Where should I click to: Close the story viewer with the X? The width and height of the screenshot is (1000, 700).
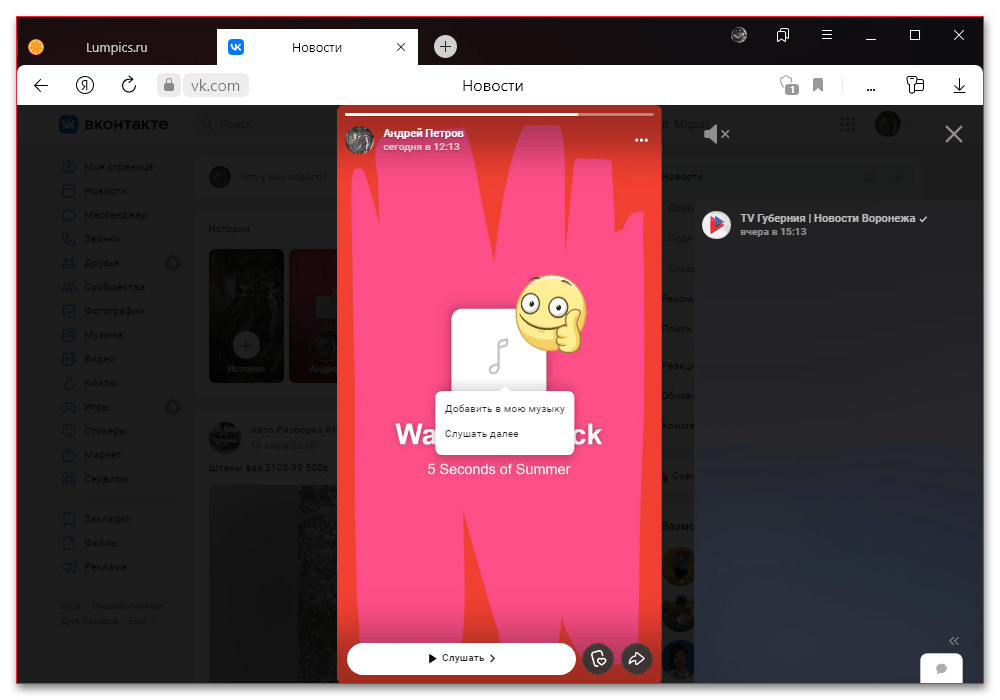(x=953, y=134)
